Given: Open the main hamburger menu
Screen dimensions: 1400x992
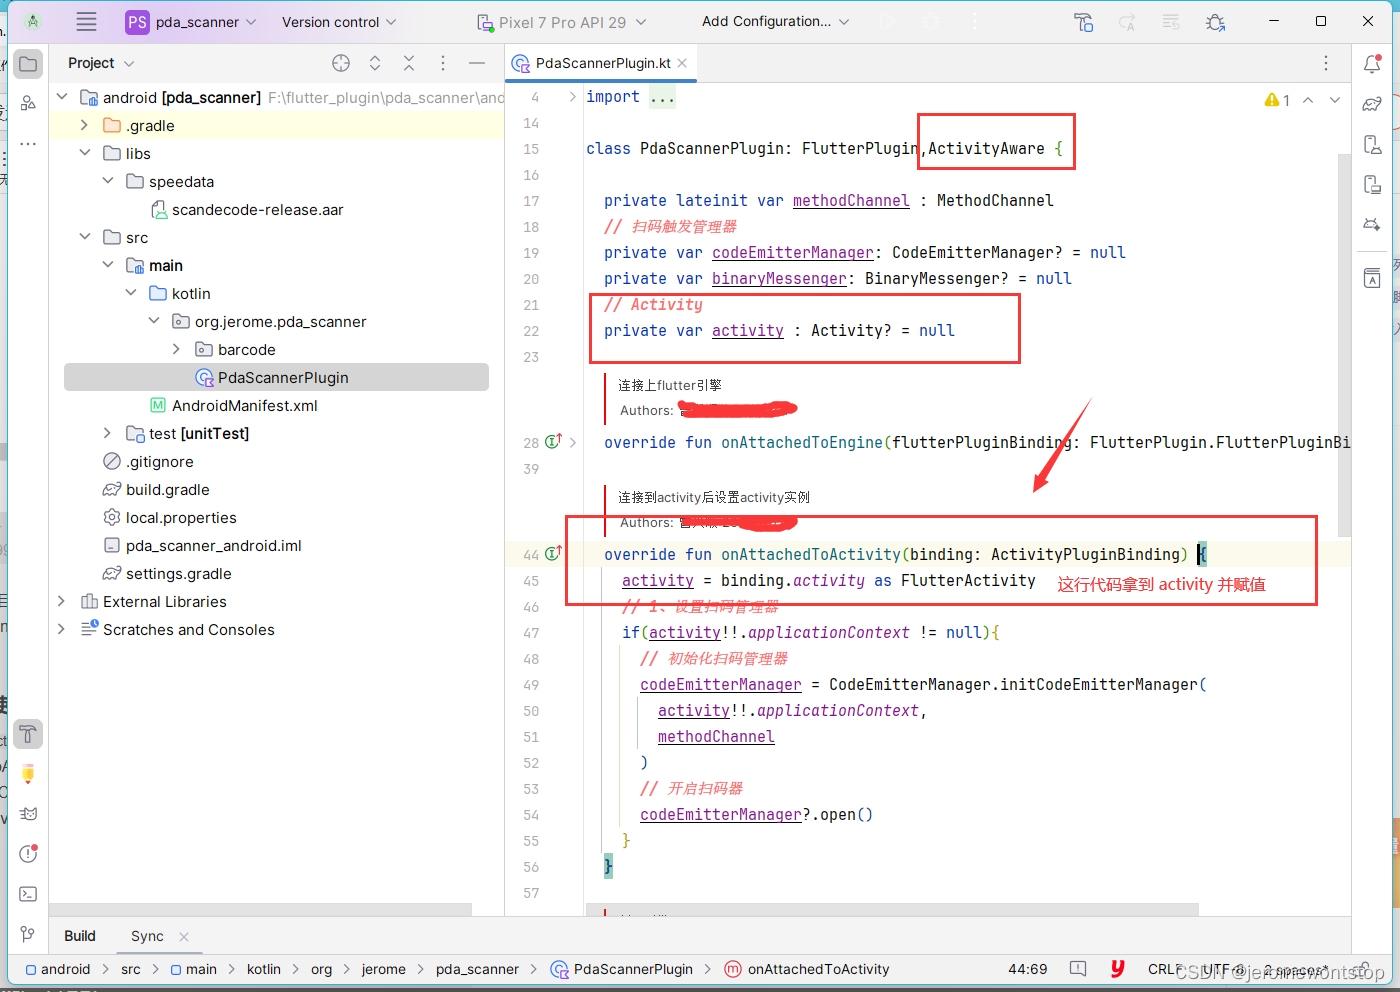Looking at the screenshot, I should pyautogui.click(x=86, y=21).
